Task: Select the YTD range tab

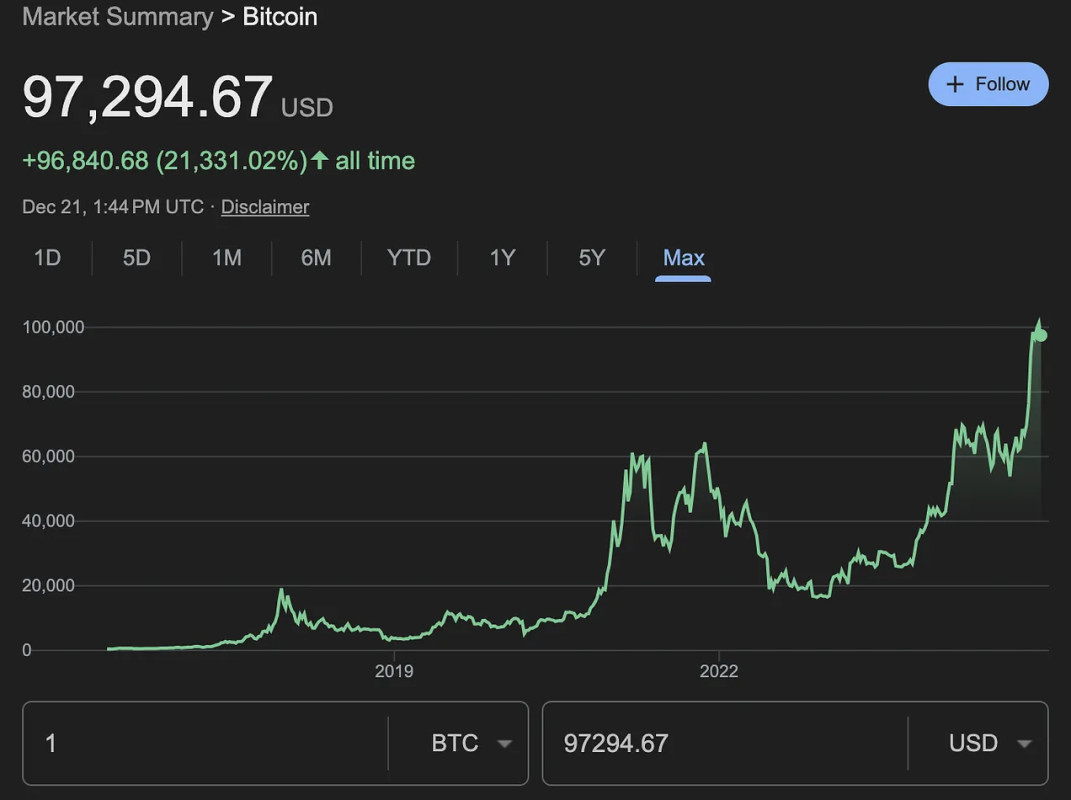Action: pos(409,258)
